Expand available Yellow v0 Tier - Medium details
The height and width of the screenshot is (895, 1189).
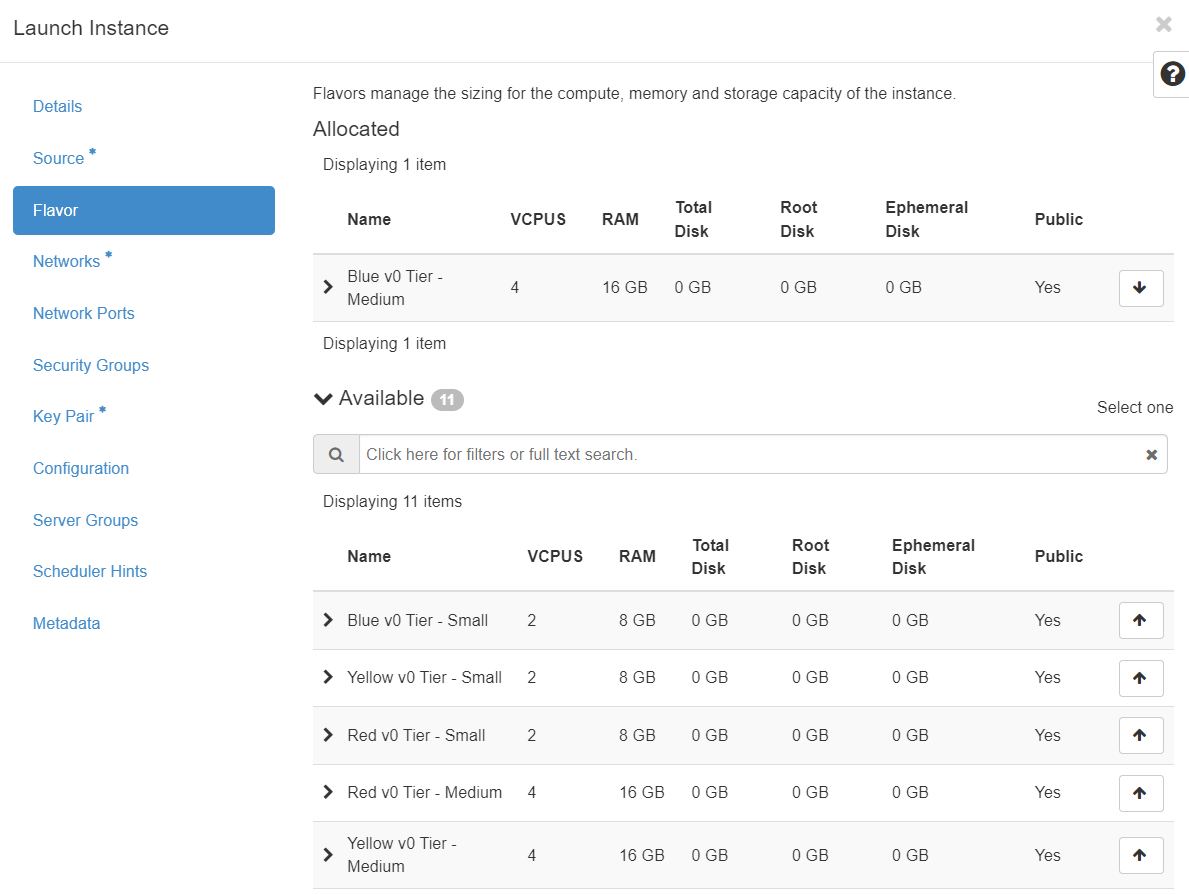tap(328, 855)
